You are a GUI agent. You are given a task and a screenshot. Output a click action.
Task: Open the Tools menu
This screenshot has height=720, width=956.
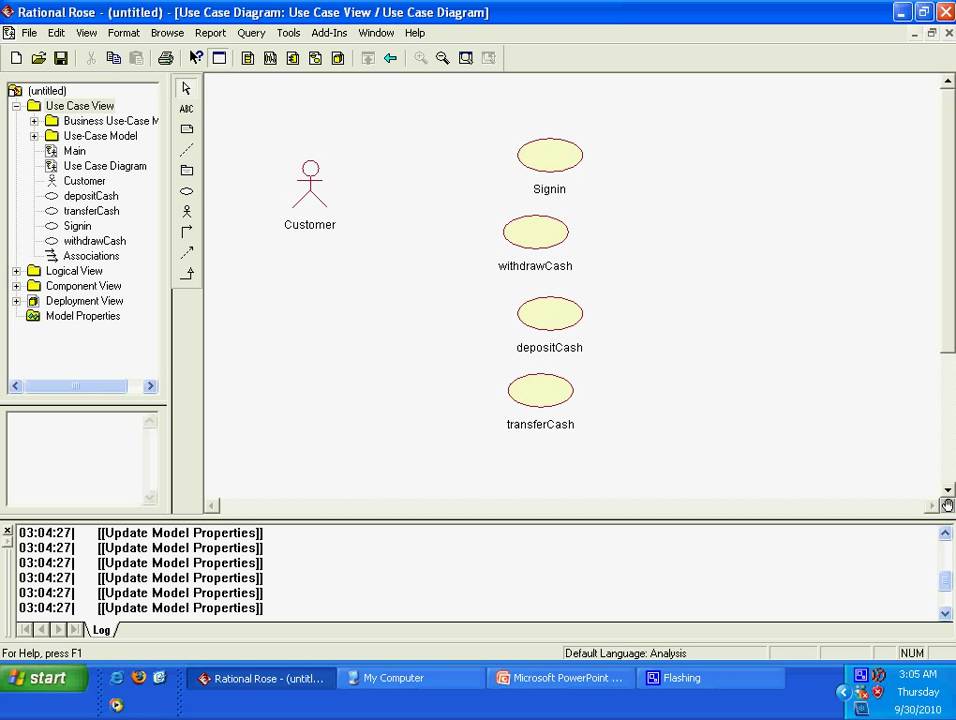288,33
